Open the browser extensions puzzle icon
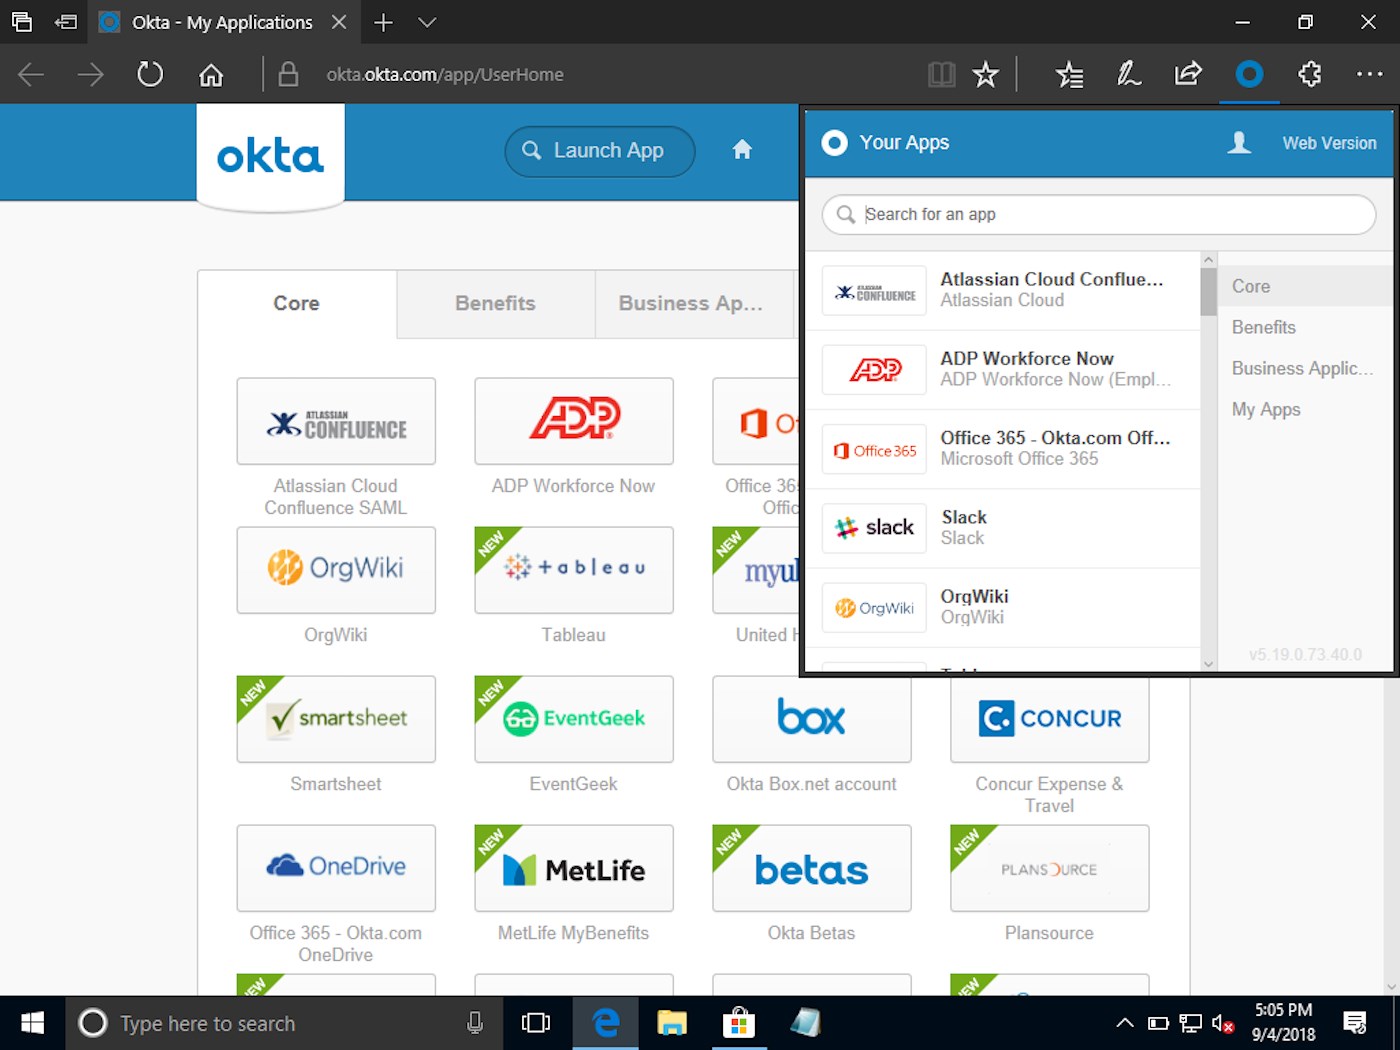The image size is (1400, 1050). [x=1309, y=74]
